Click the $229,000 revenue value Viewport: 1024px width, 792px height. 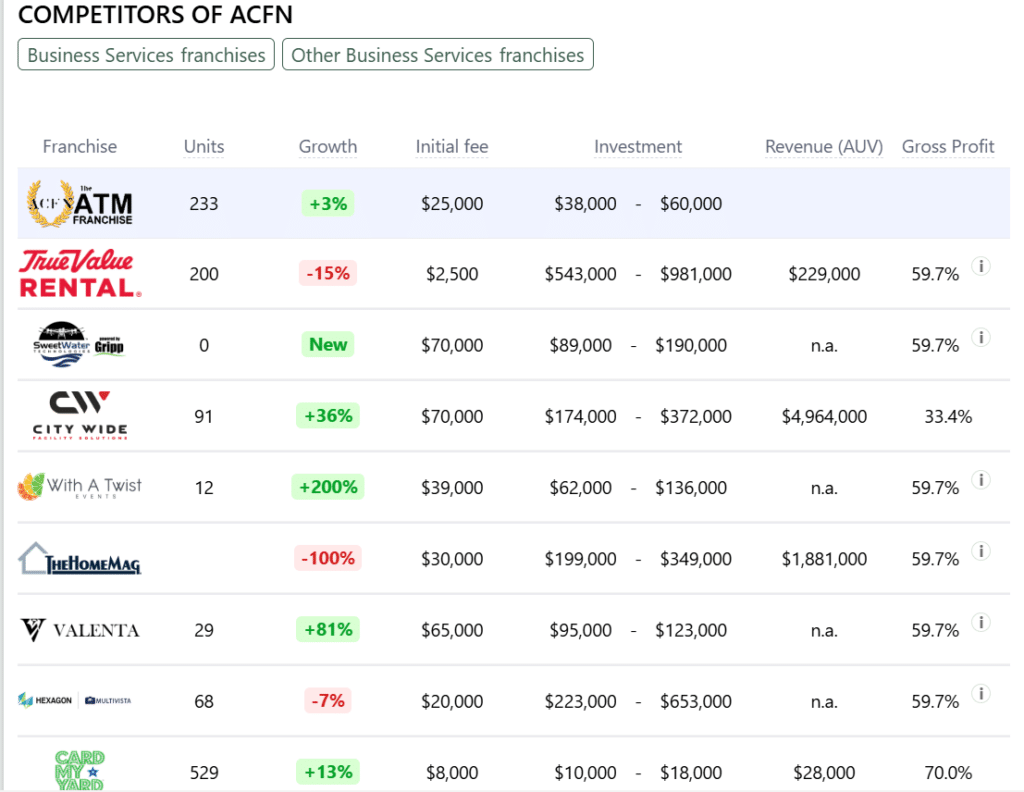[824, 274]
